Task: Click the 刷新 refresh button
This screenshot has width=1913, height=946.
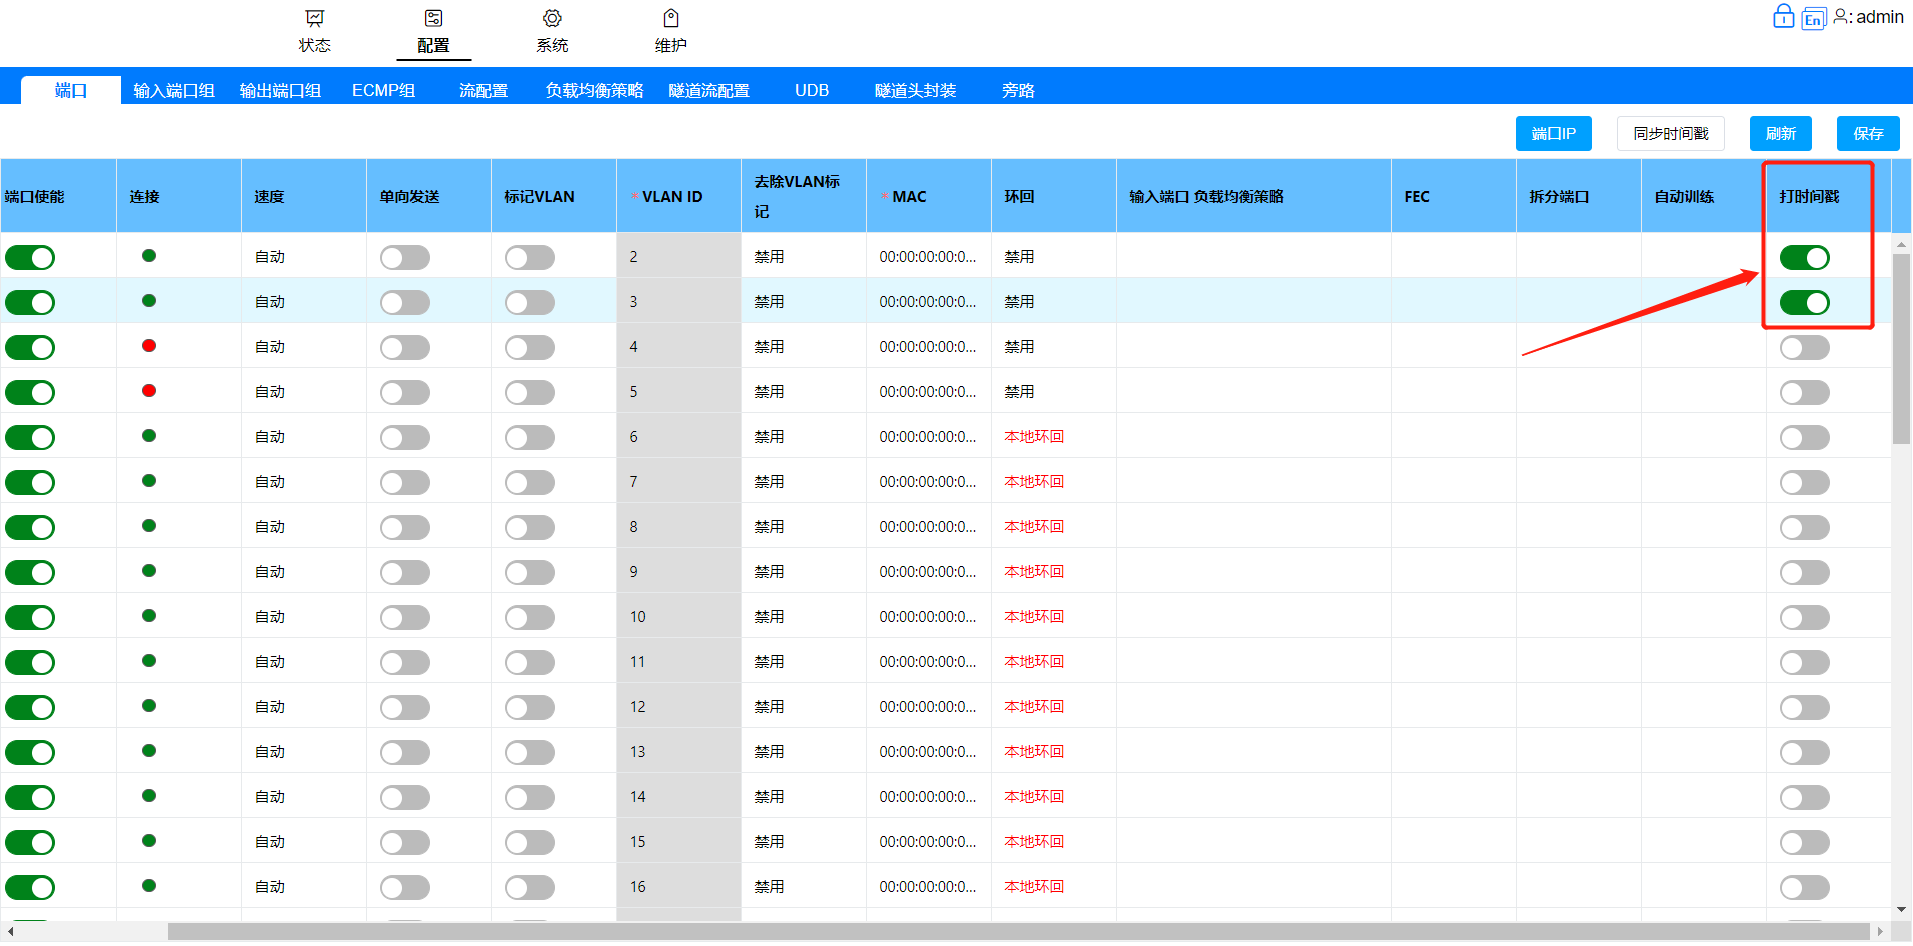Action: (x=1780, y=133)
